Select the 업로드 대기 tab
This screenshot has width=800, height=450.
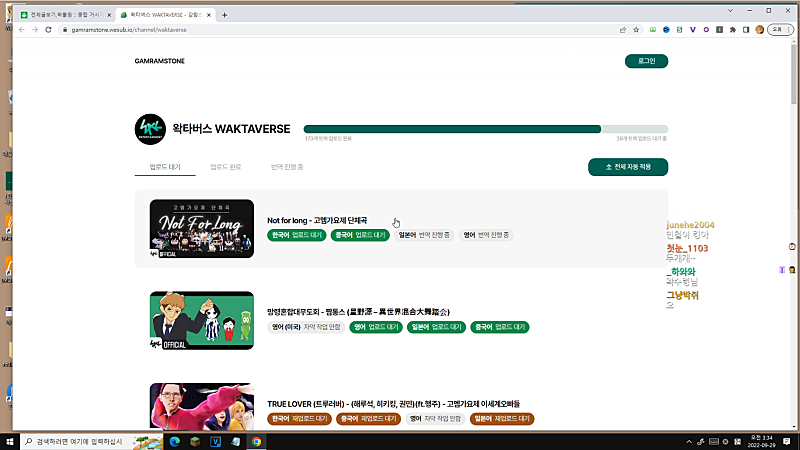[x=165, y=167]
